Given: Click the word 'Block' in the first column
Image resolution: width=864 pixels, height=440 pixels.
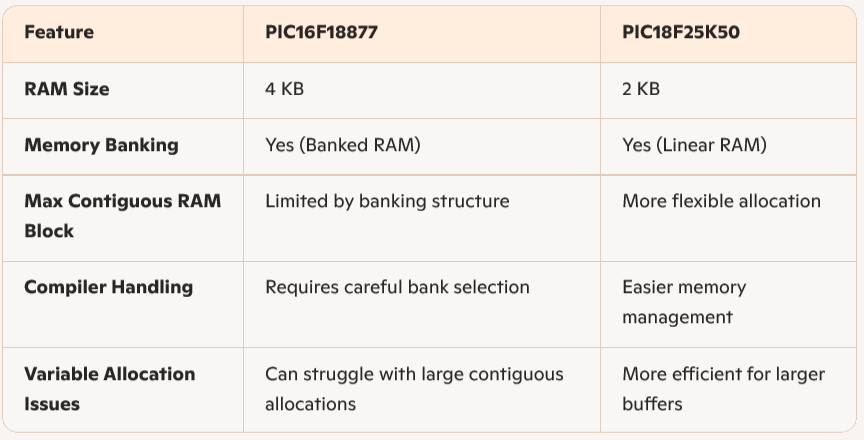Looking at the screenshot, I should [x=49, y=231].
